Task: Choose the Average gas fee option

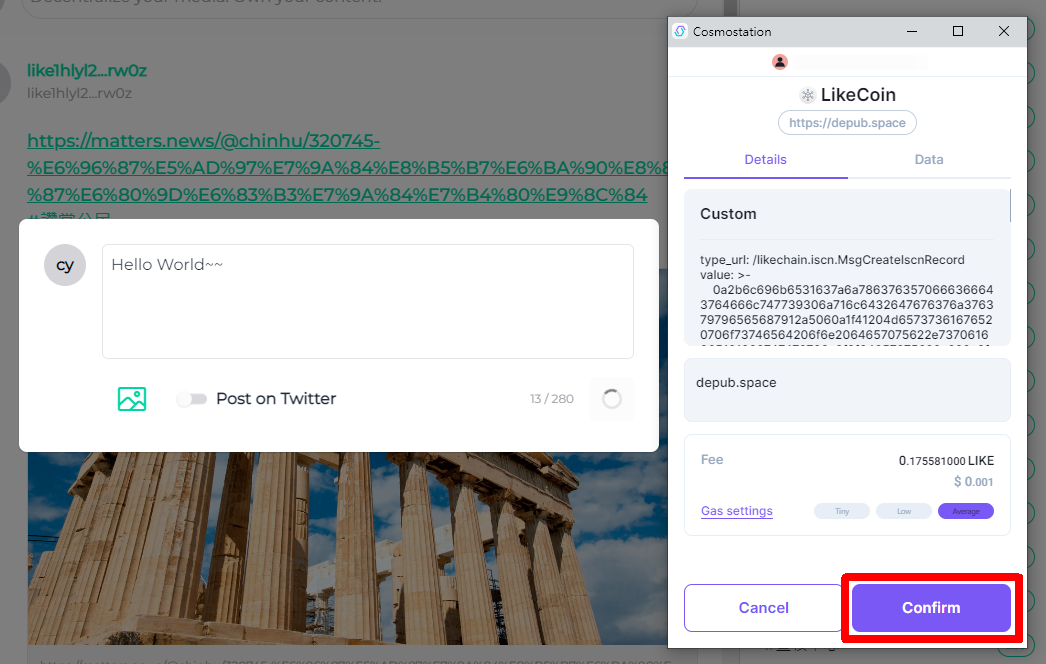Action: (965, 511)
